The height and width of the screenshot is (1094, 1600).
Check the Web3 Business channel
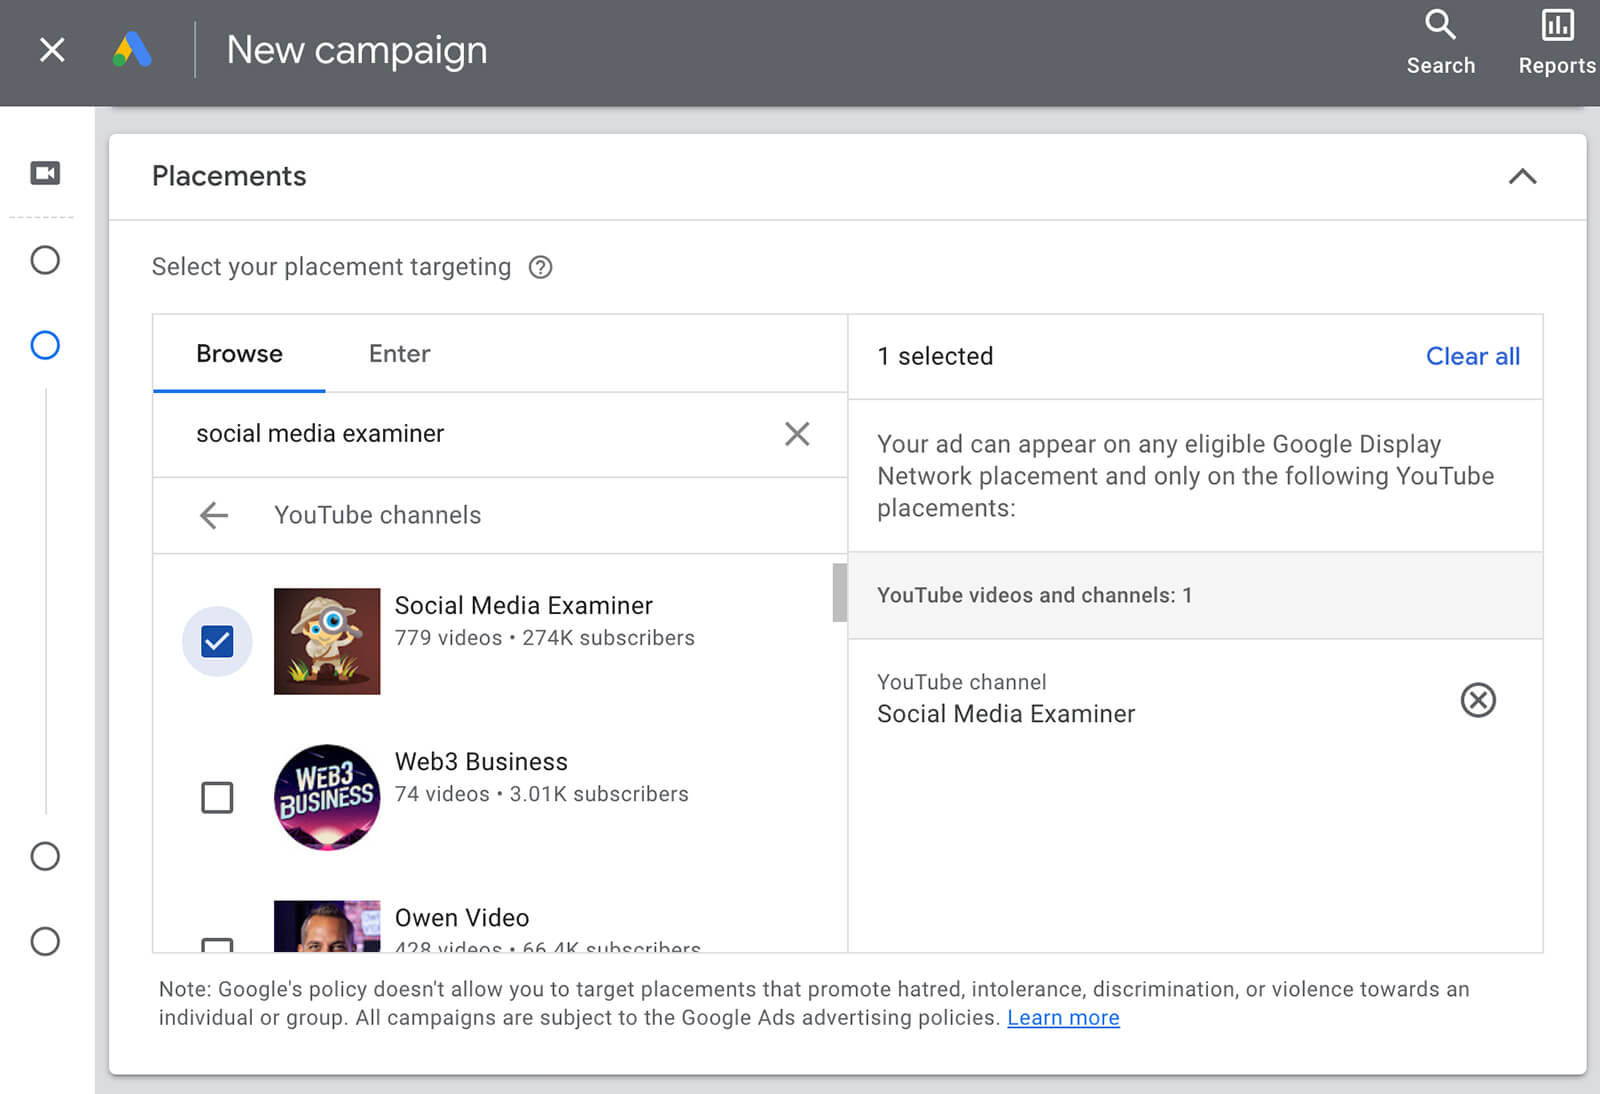217,797
